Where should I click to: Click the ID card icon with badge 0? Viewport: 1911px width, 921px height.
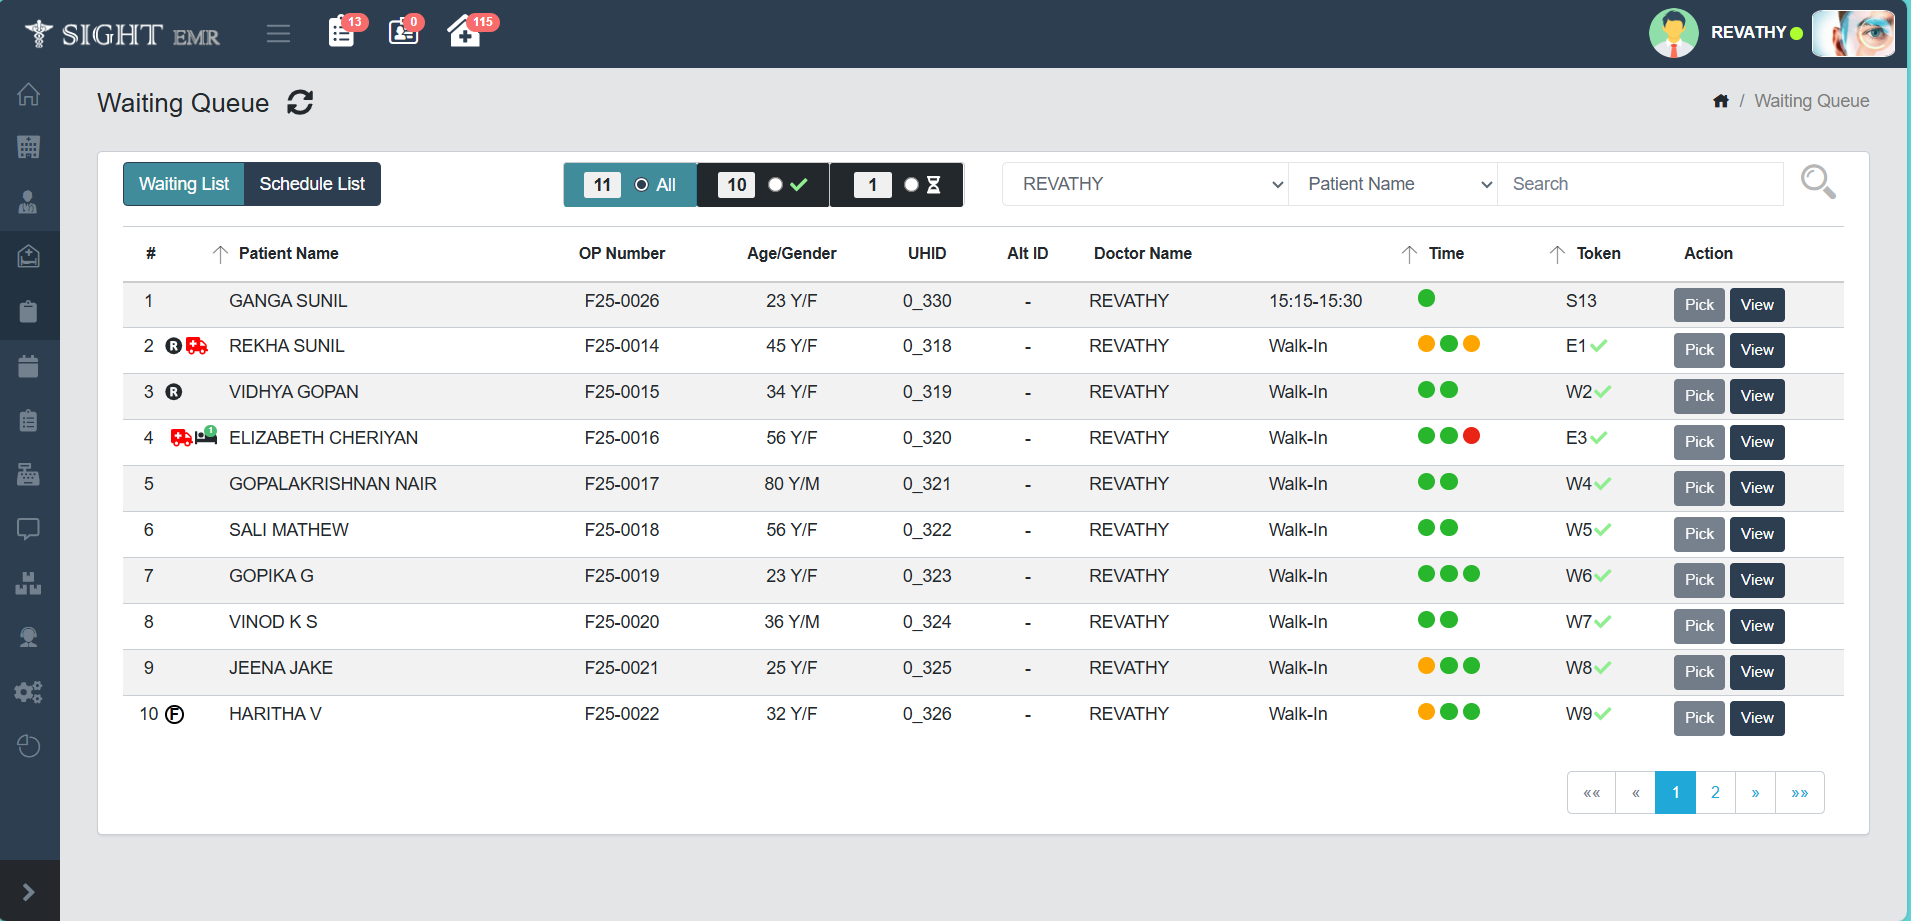point(403,32)
